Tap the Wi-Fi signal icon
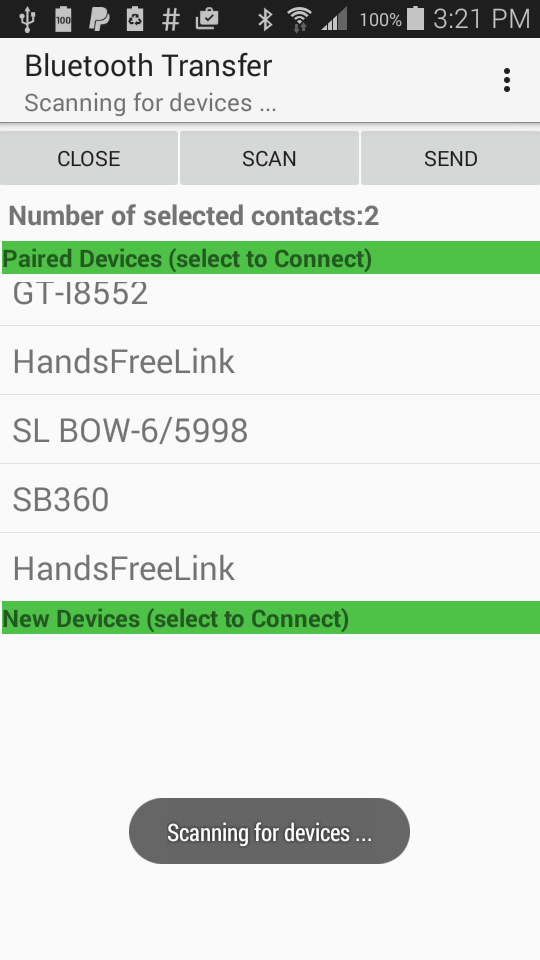 tap(299, 20)
